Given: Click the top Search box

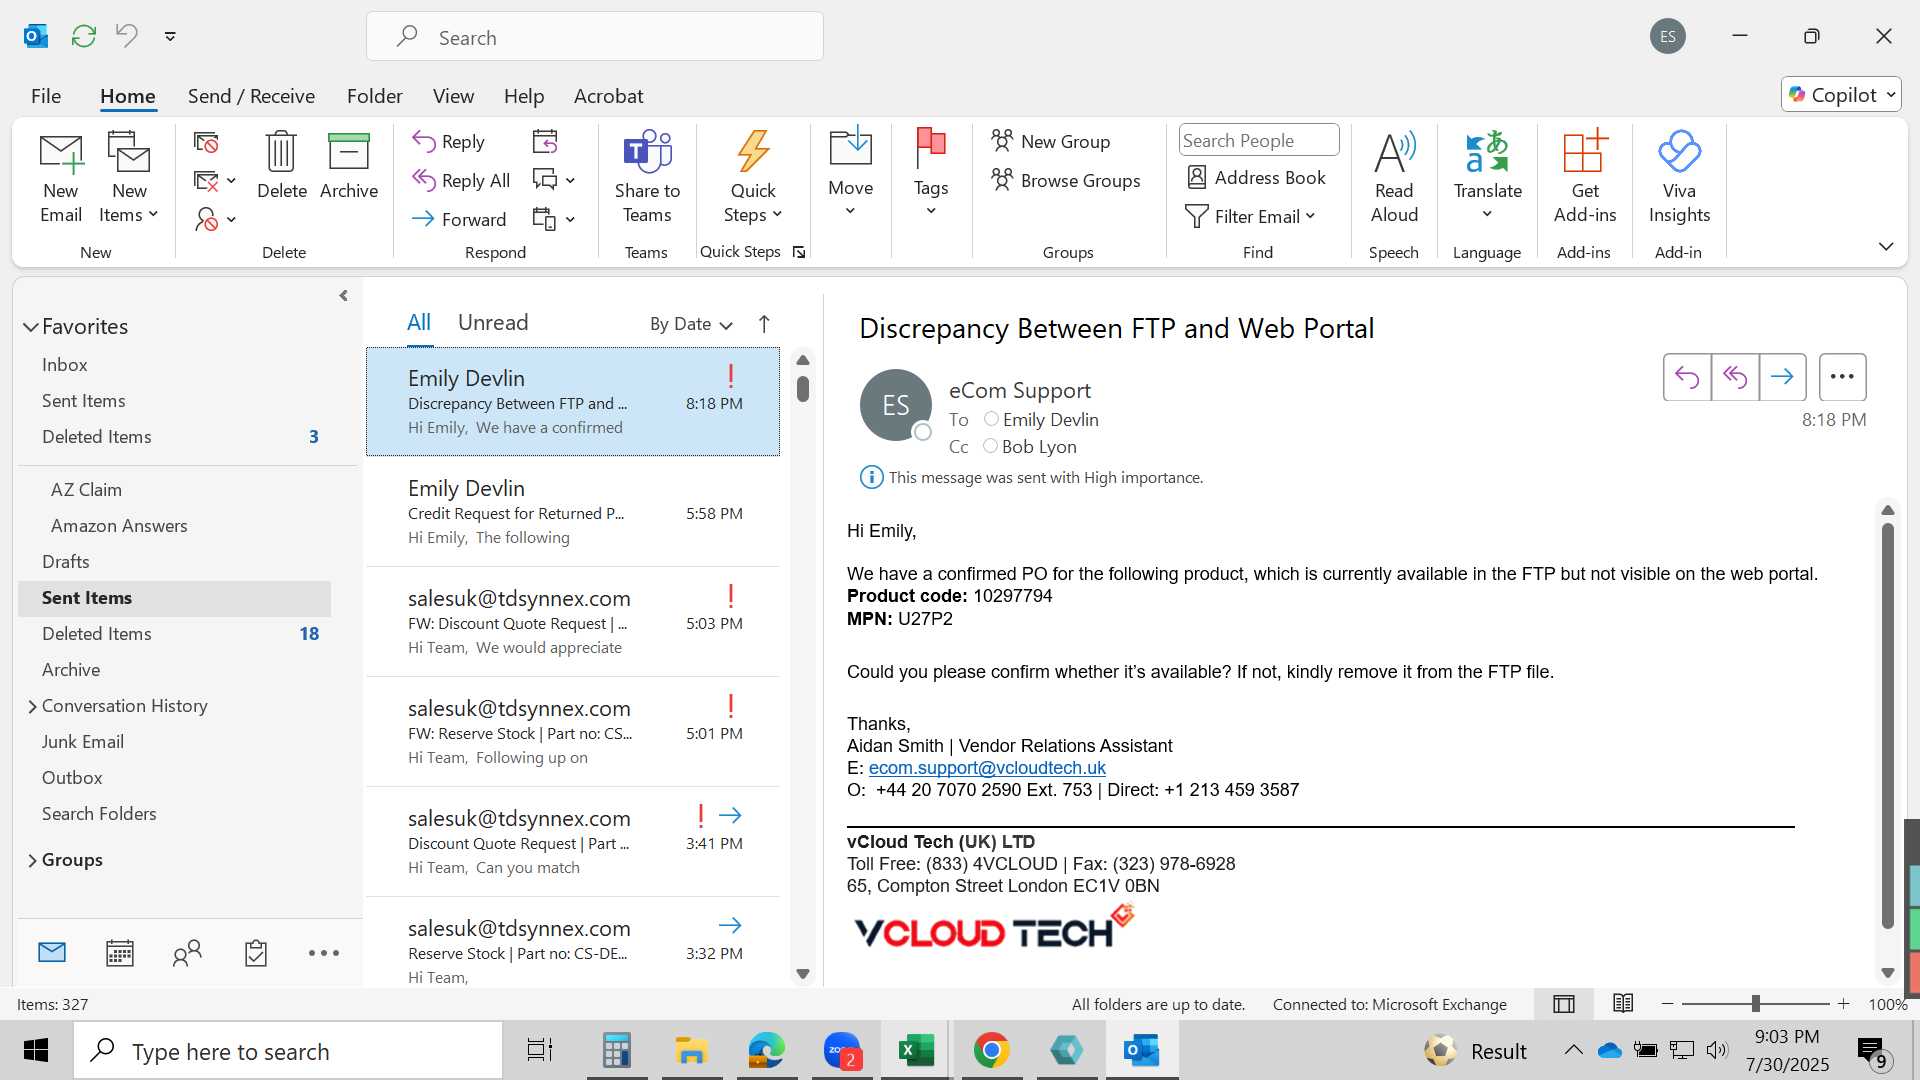Looking at the screenshot, I should [x=595, y=37].
